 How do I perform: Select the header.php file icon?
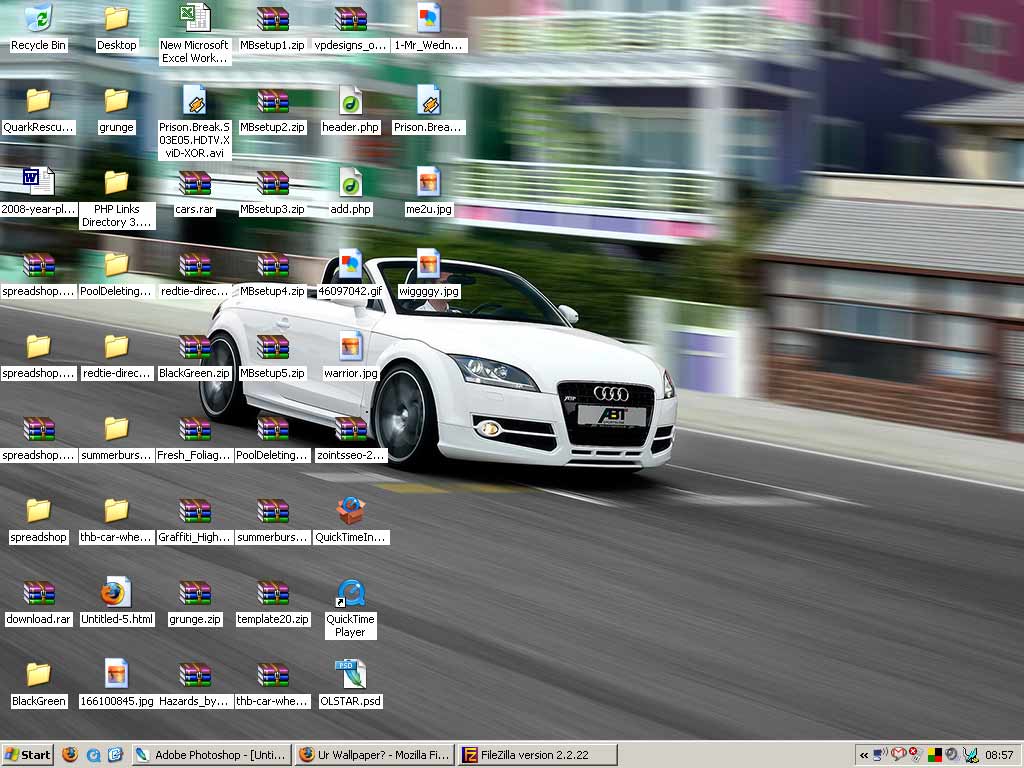350,102
